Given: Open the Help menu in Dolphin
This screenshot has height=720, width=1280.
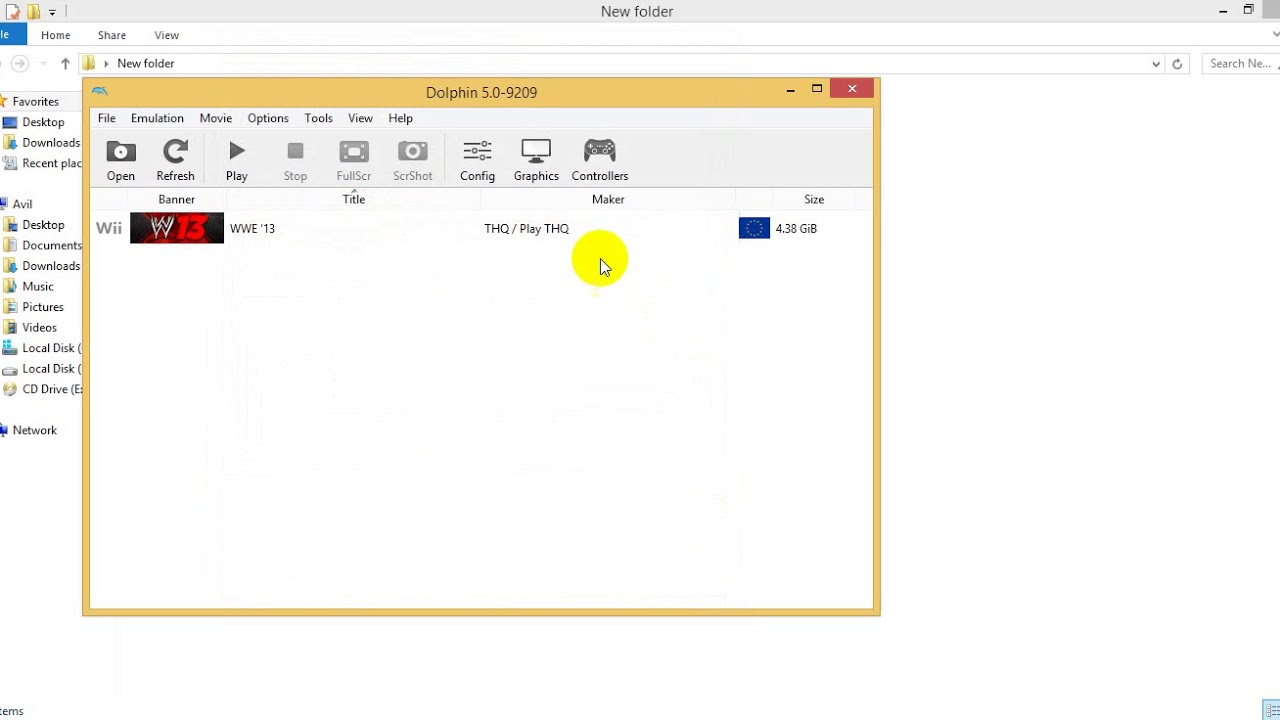Looking at the screenshot, I should [x=400, y=118].
